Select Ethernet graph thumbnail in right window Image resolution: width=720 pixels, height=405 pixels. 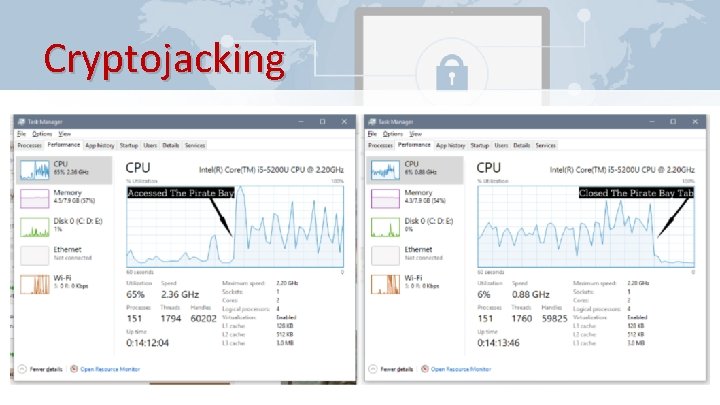click(x=385, y=255)
